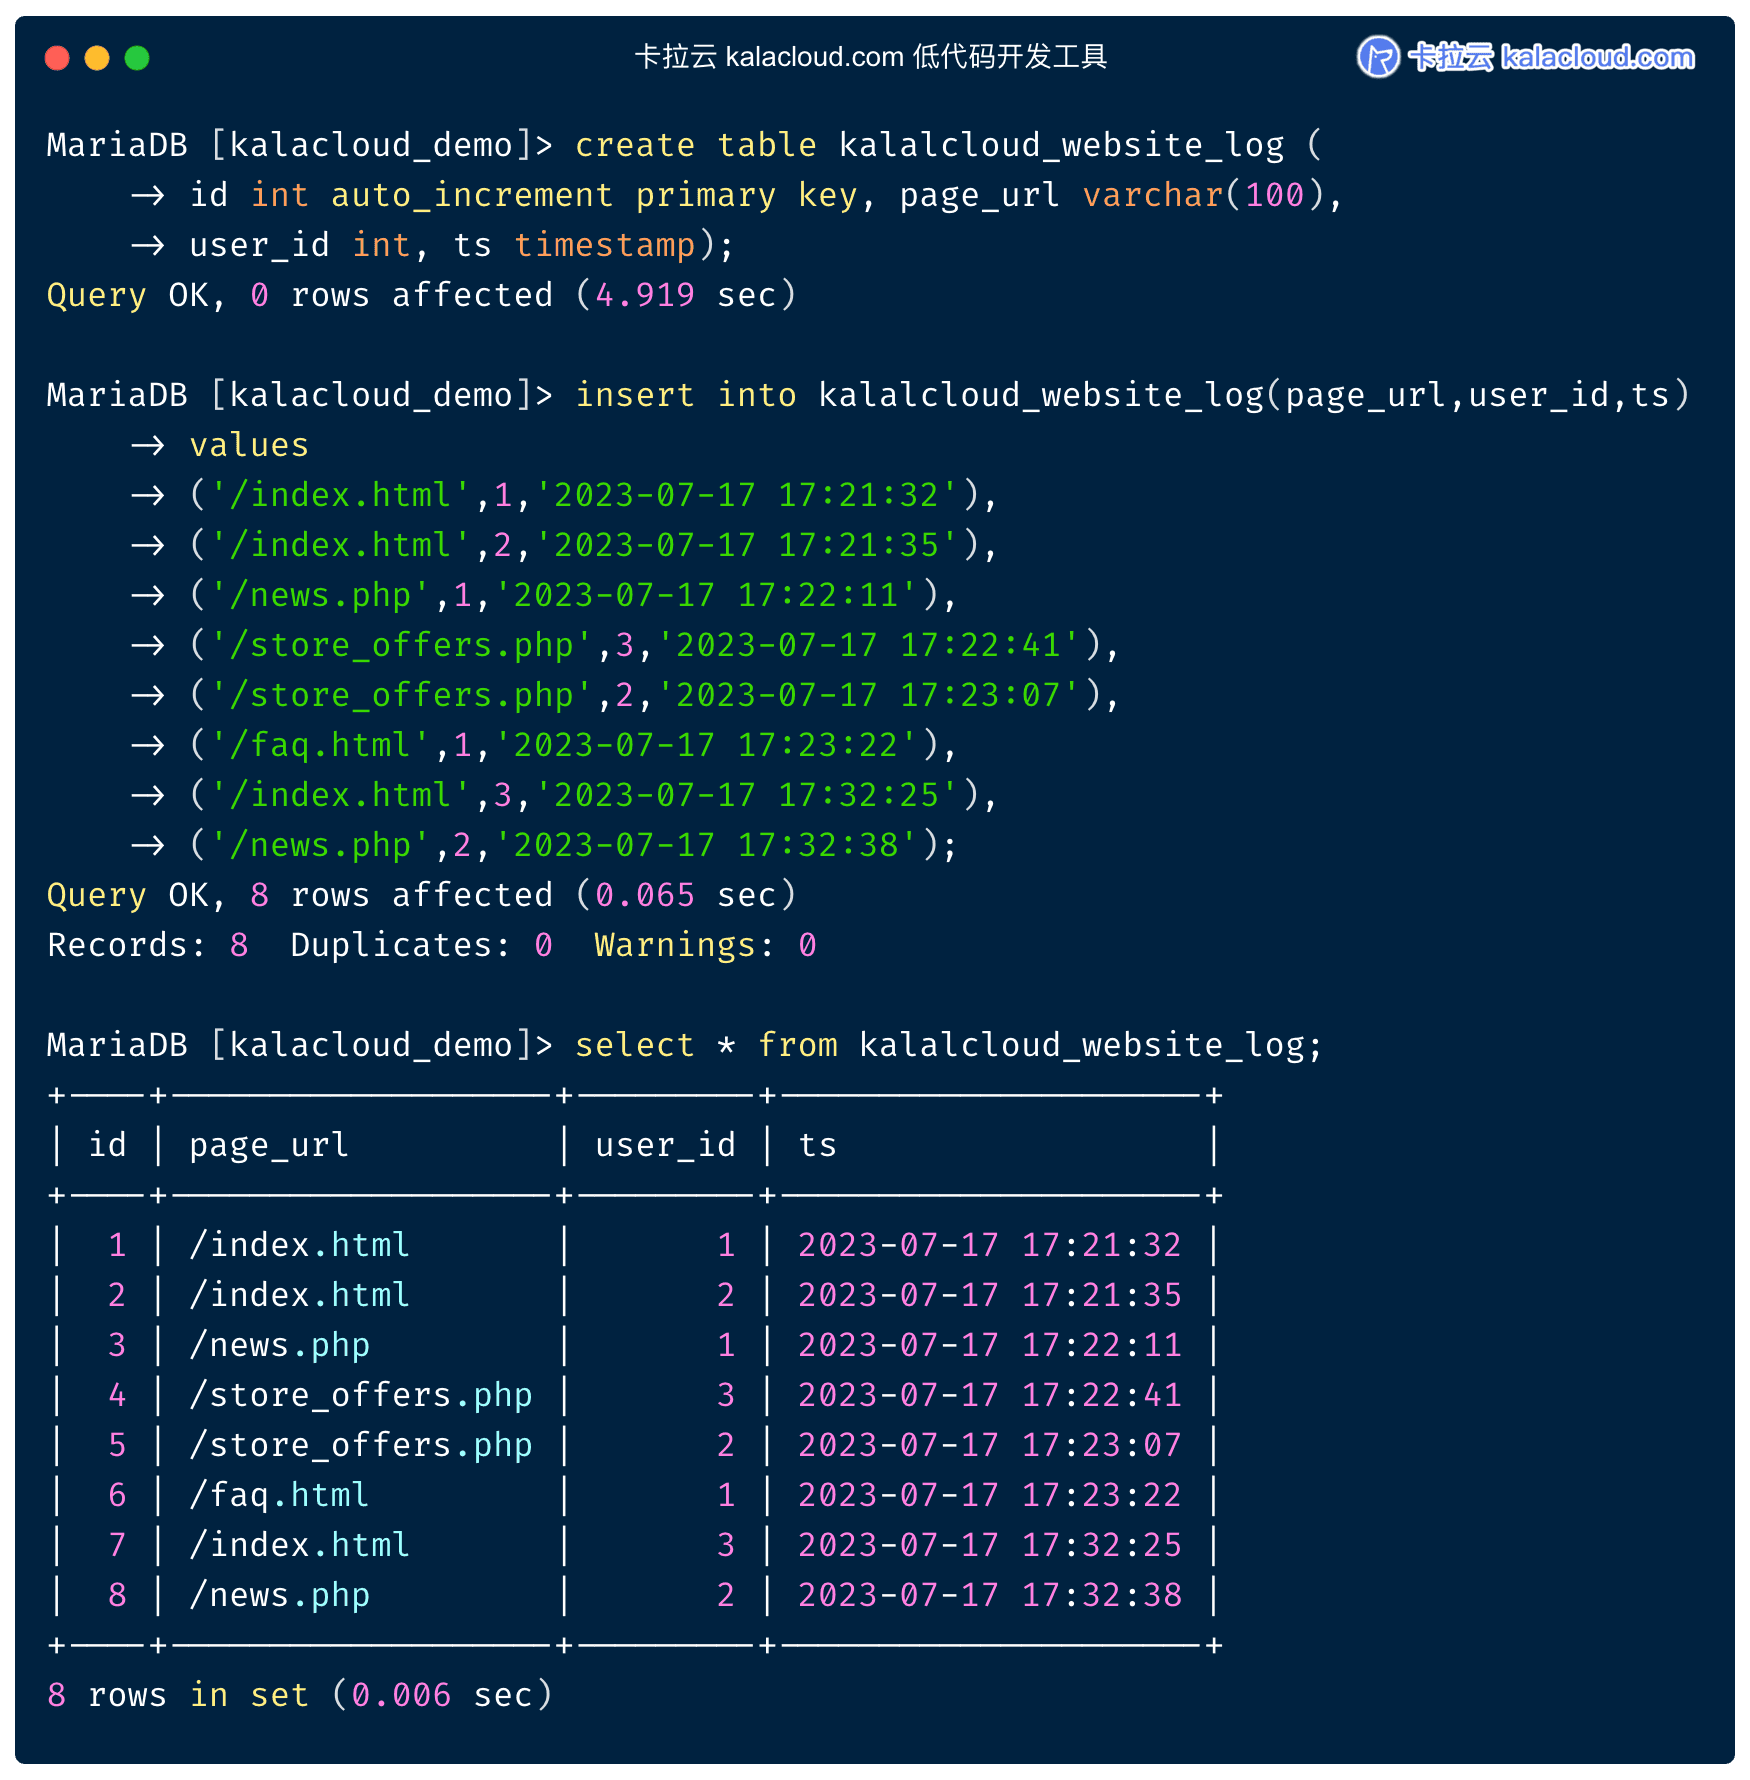Click the 'timestamp' keyword in the create statement
Viewport: 1750px width, 1780px height.
pos(604,245)
